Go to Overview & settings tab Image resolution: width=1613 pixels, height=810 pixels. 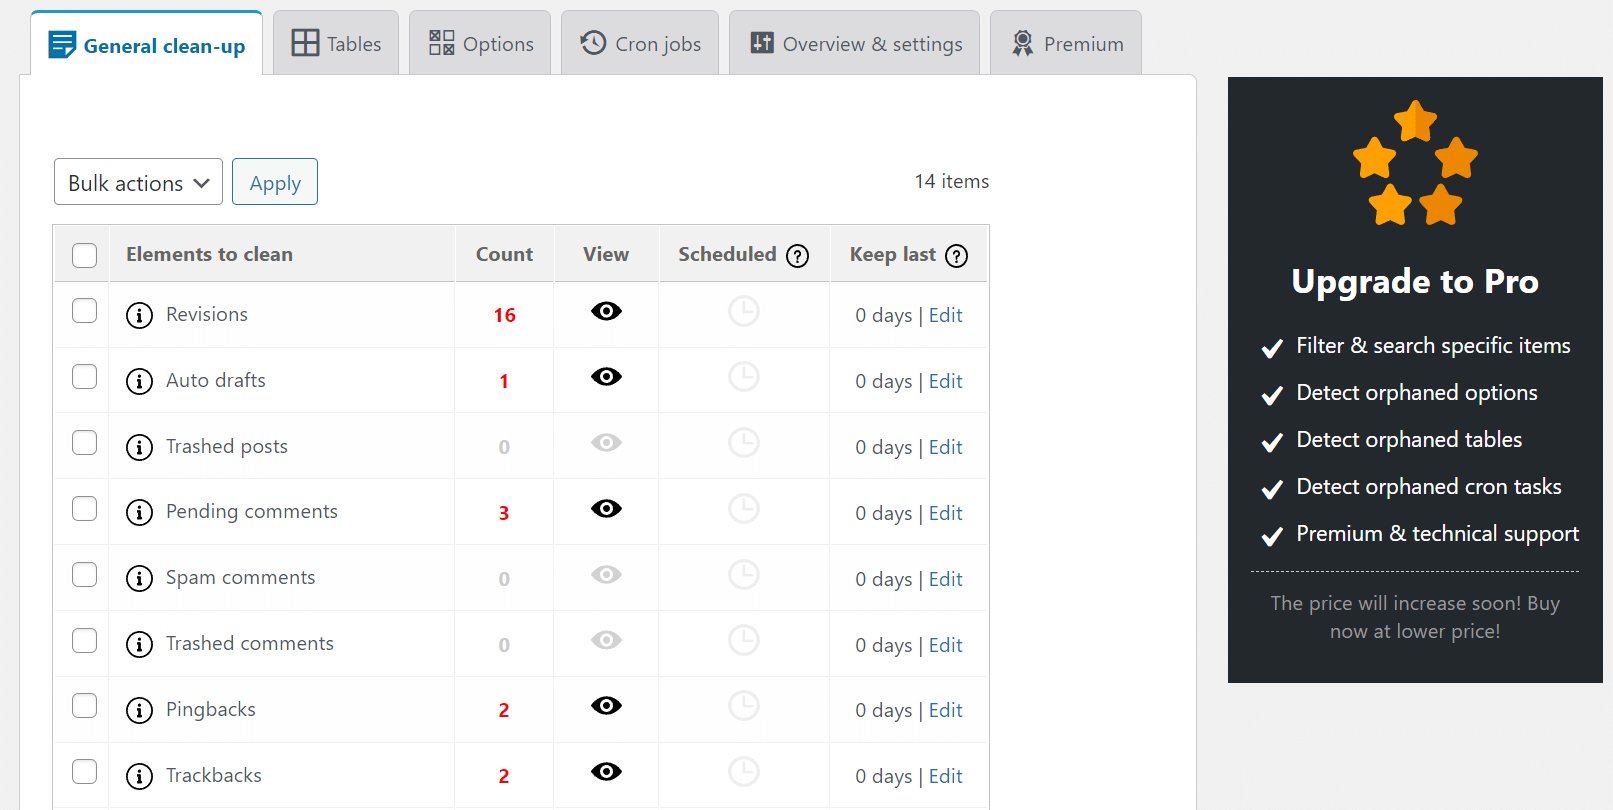click(x=855, y=44)
